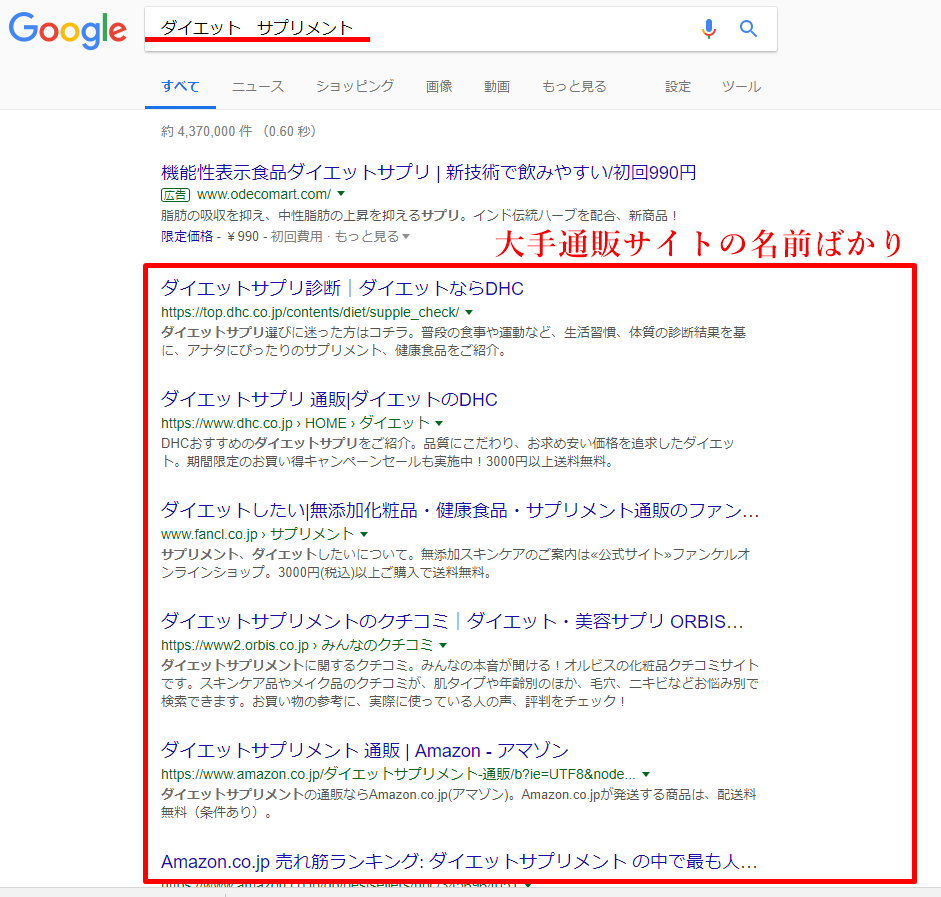The image size is (941, 897).
Task: Open result ダイエットサプリ診断｜ダイエットならDHC
Action: [342, 288]
